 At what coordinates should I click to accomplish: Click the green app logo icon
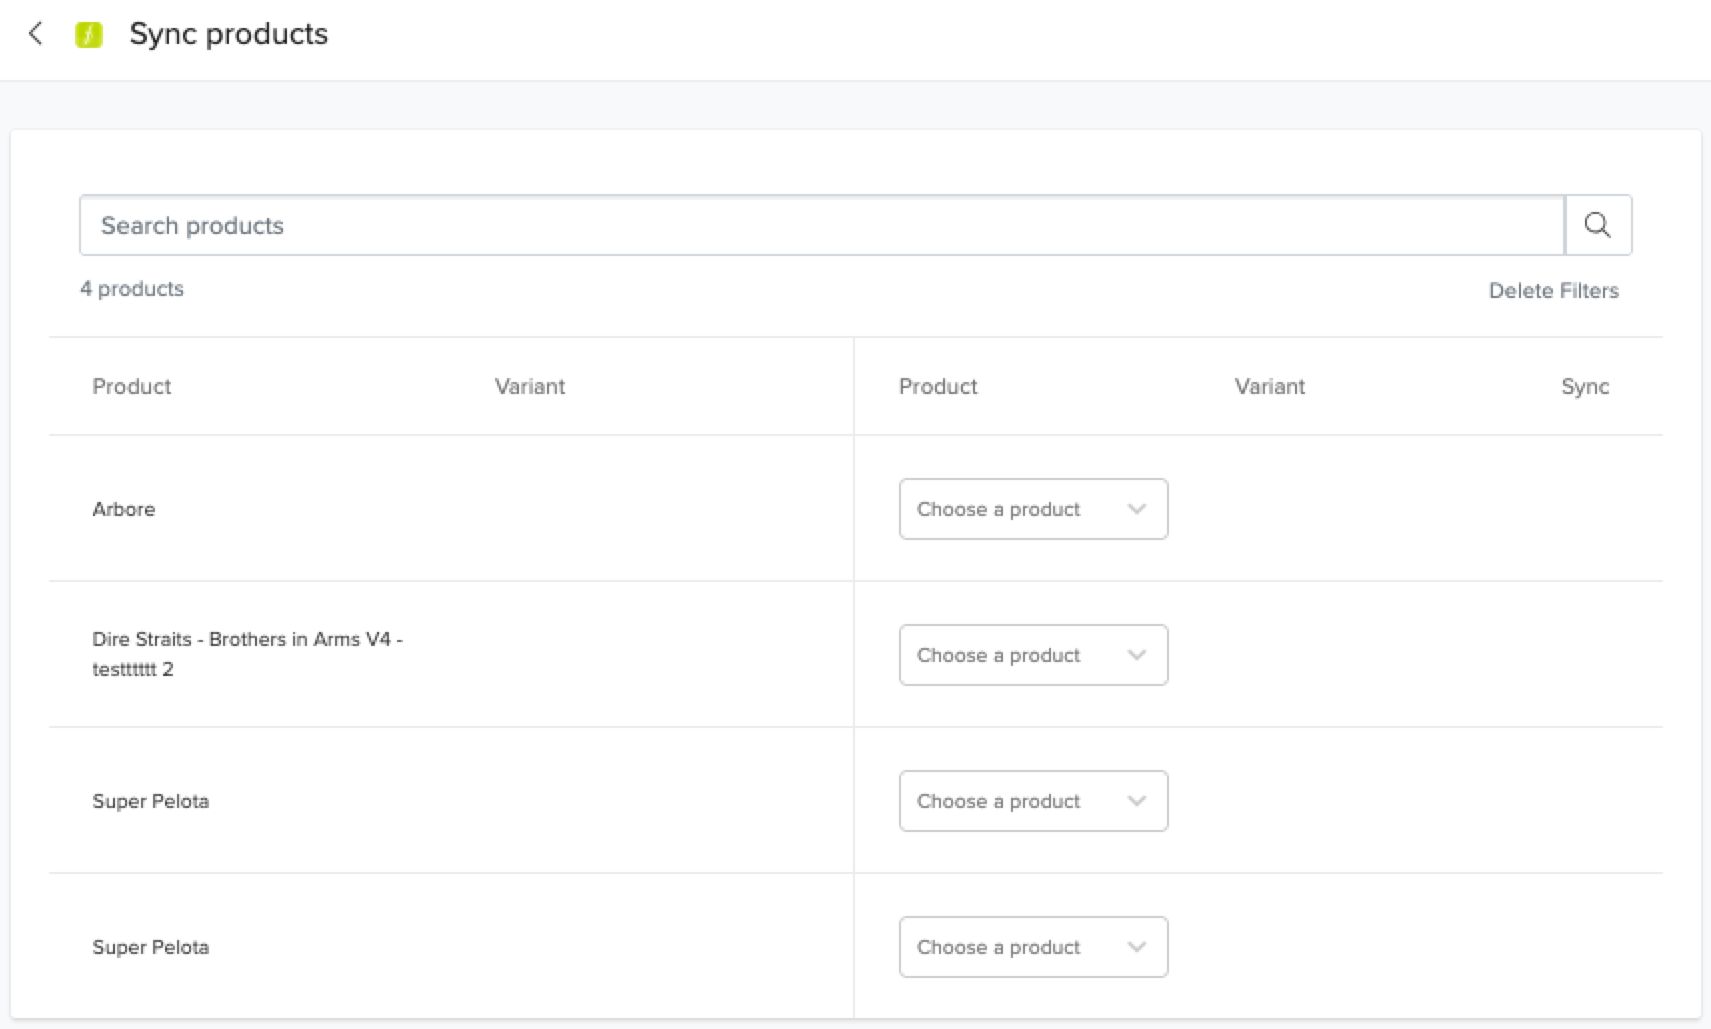[89, 35]
